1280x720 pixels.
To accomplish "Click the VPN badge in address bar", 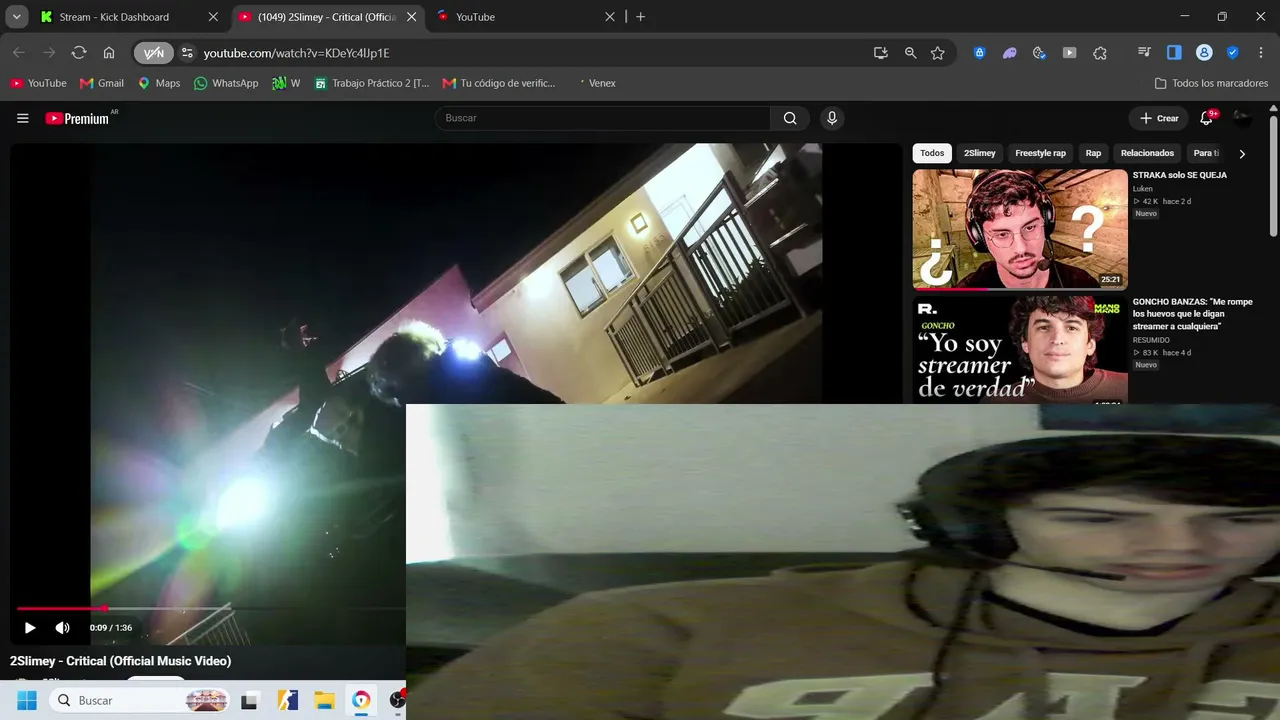I will point(153,53).
